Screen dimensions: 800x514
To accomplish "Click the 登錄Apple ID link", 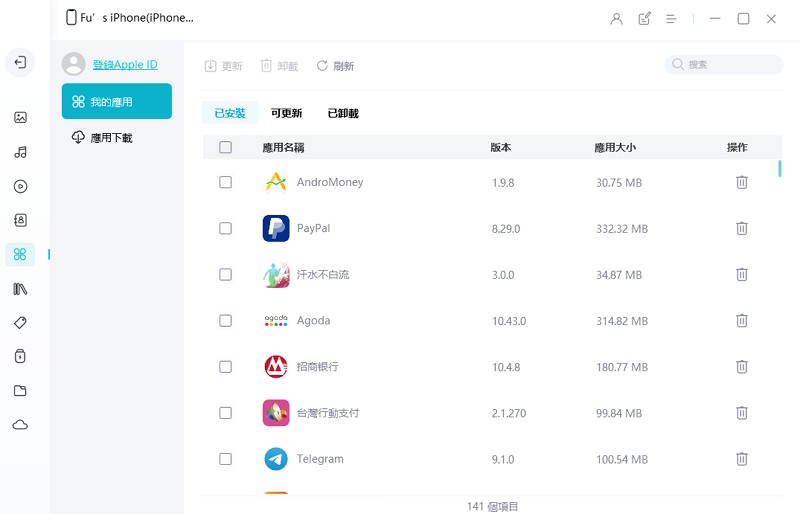I will coord(125,64).
